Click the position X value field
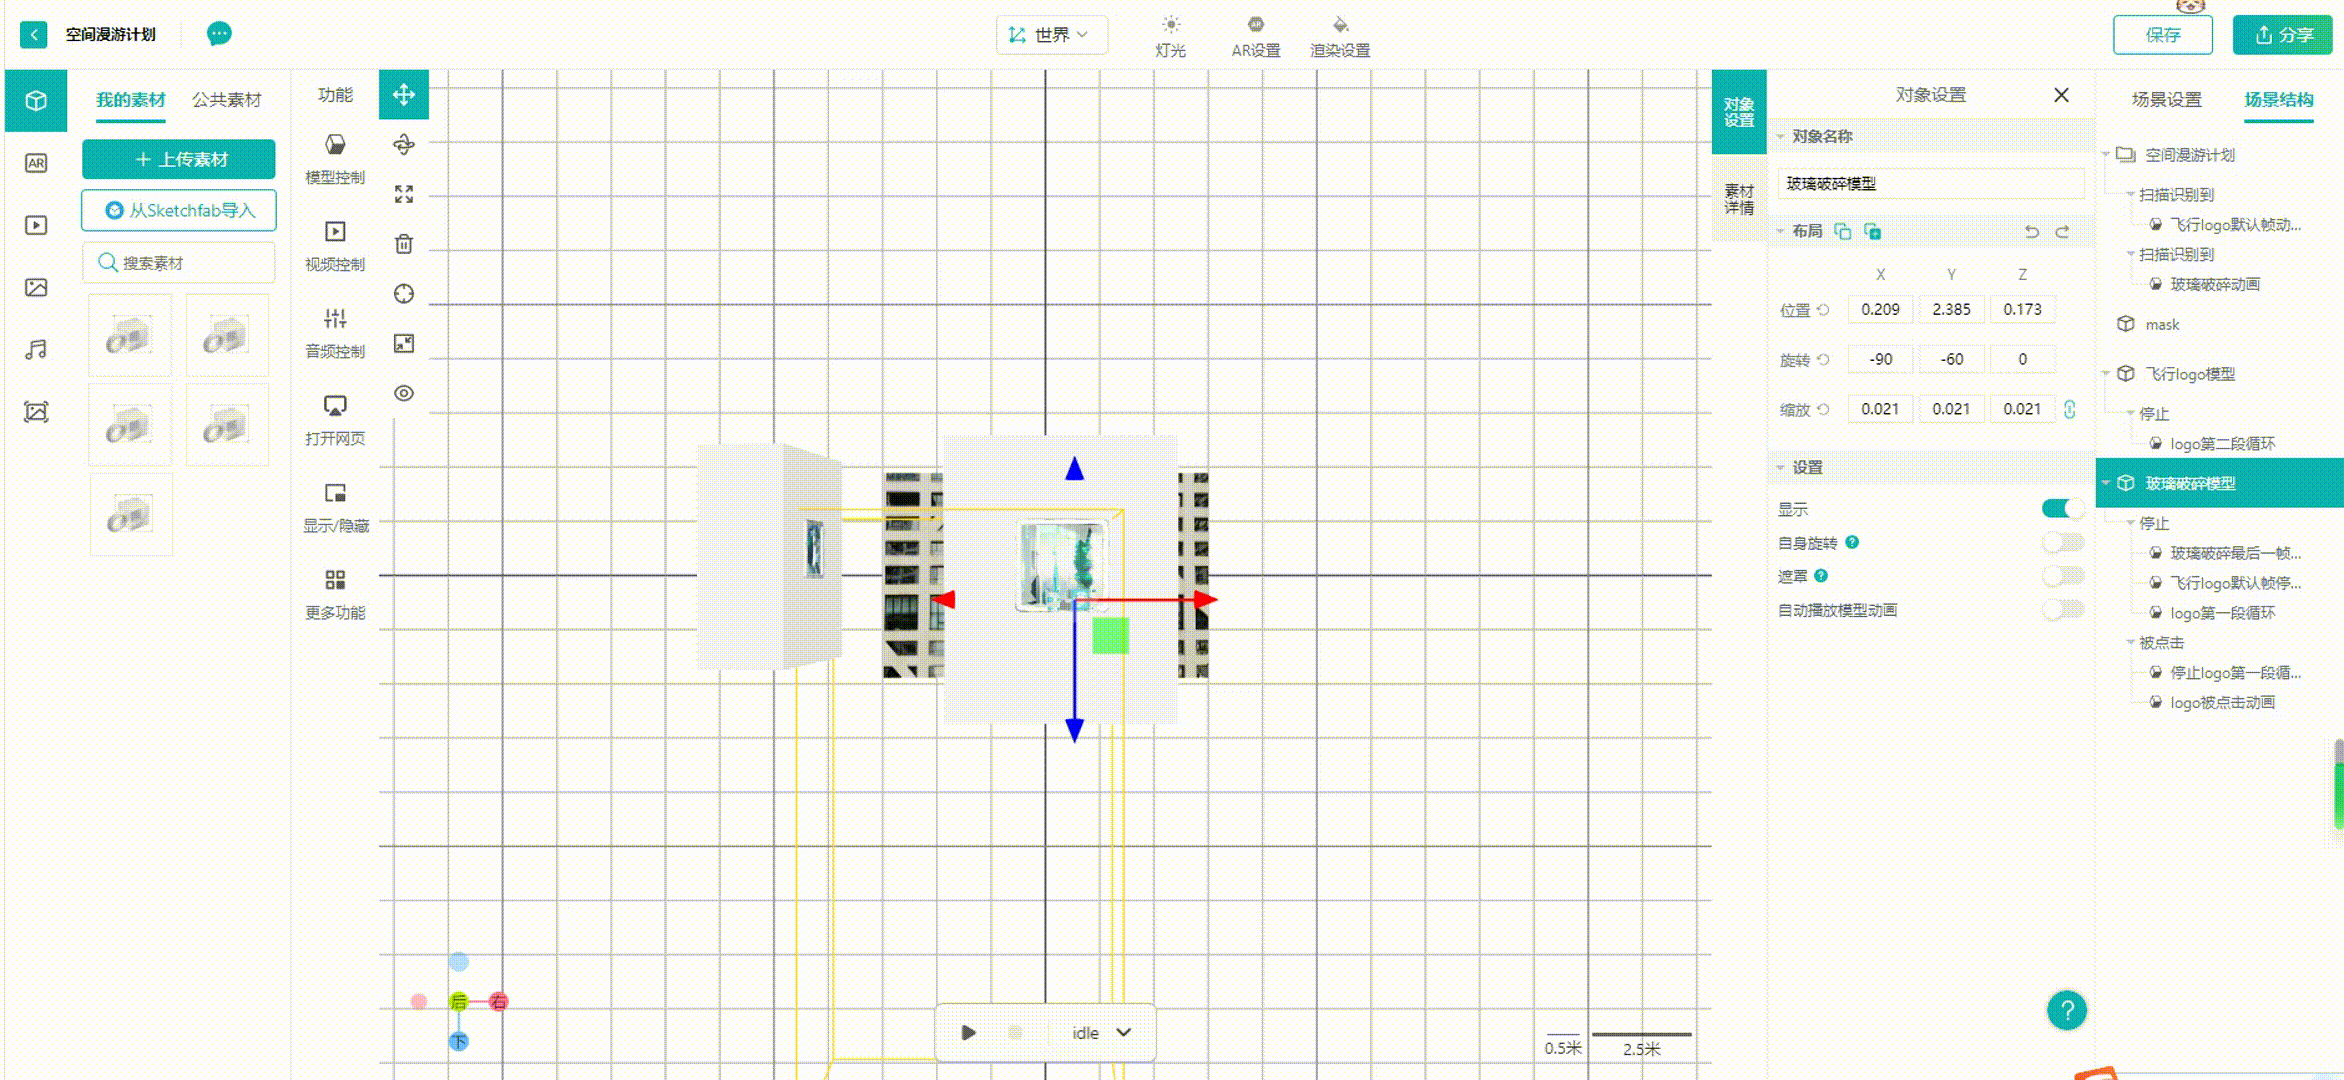2344x1080 pixels. [1880, 310]
